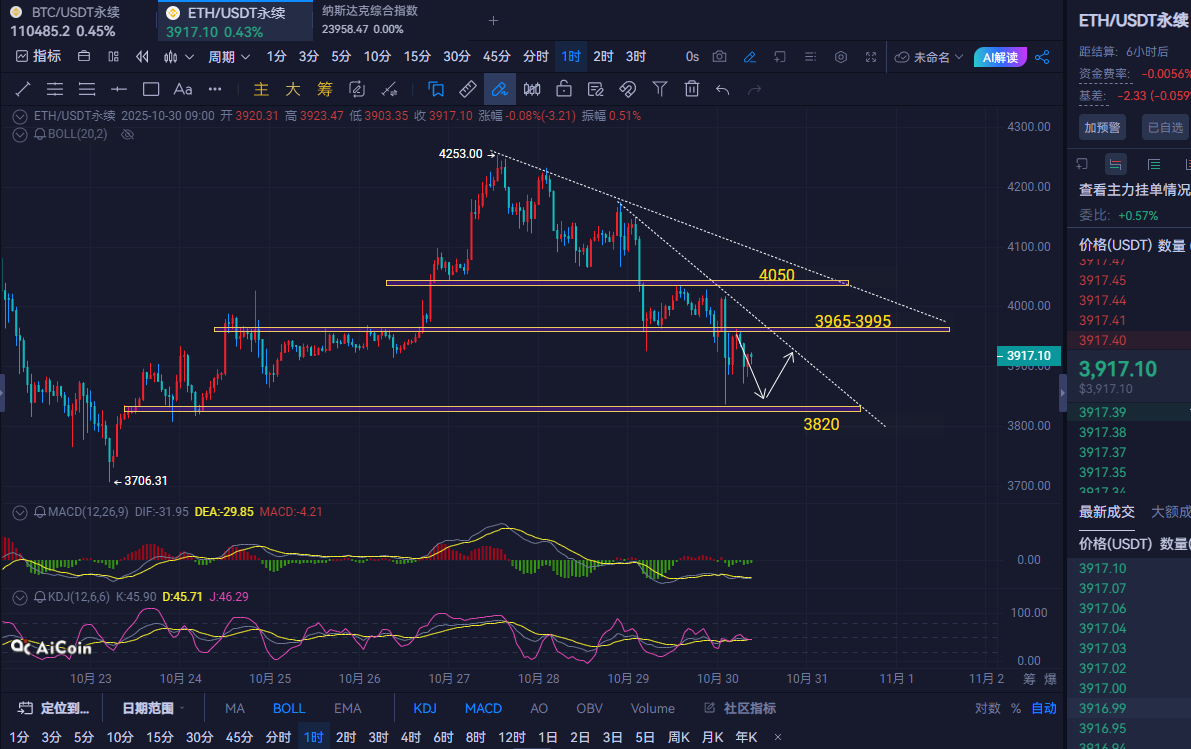Delete drawings with the trash icon
This screenshot has height=749, width=1191.
click(x=691, y=89)
